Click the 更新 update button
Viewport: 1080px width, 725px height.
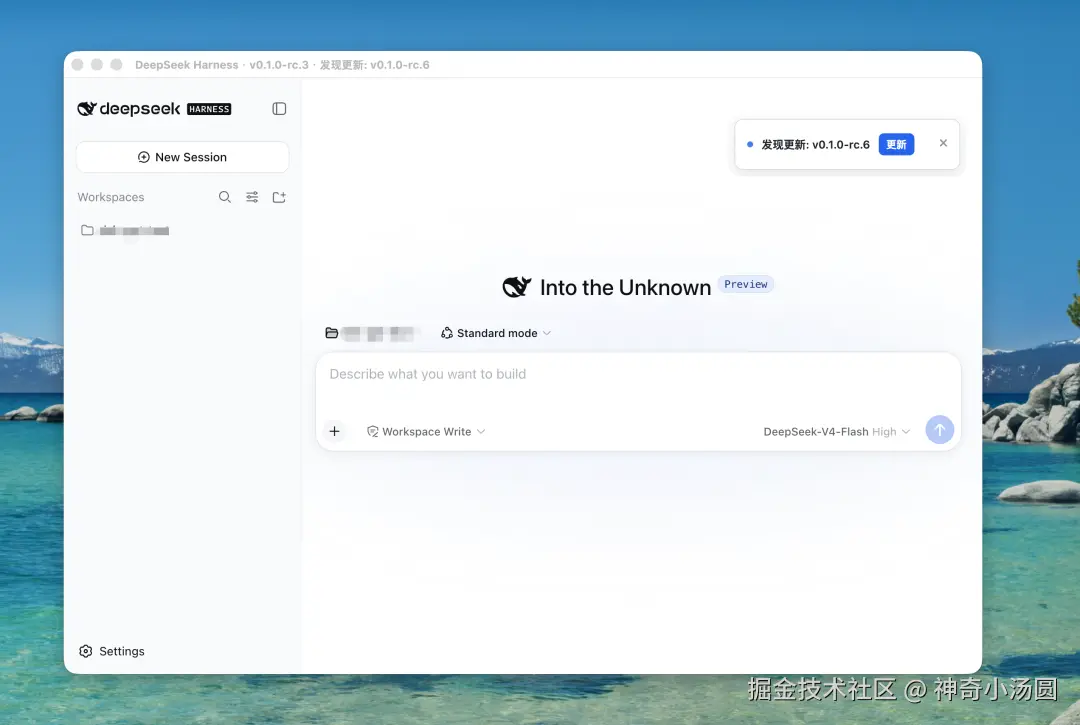[x=896, y=145]
